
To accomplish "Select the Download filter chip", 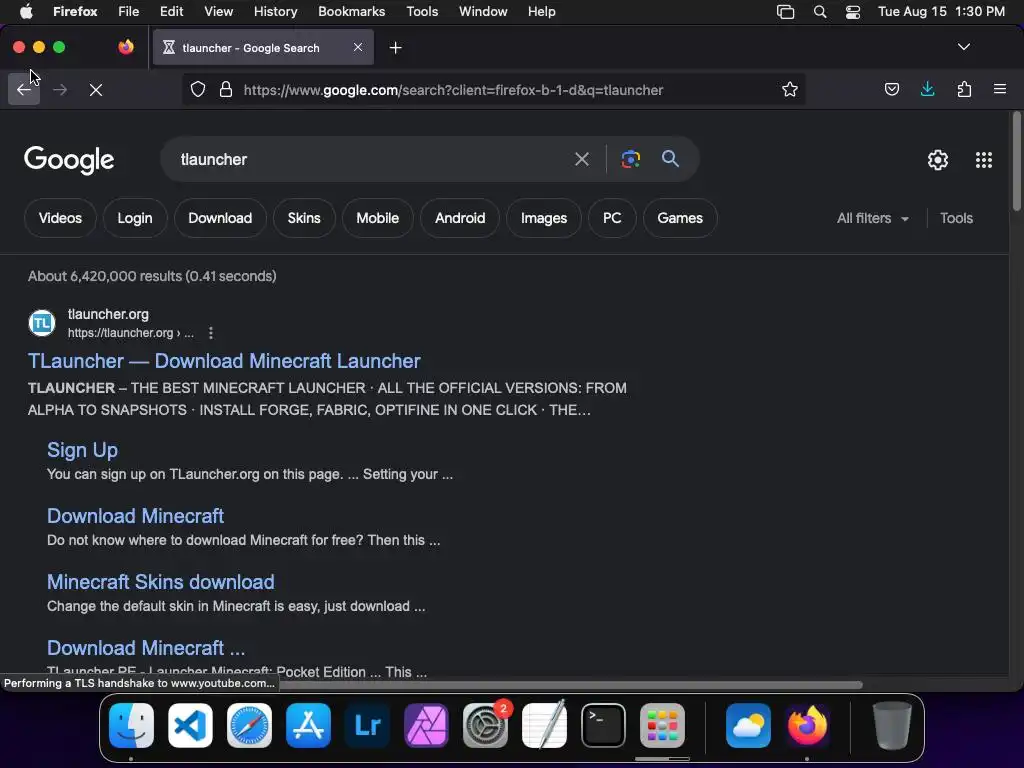I will pyautogui.click(x=220, y=218).
